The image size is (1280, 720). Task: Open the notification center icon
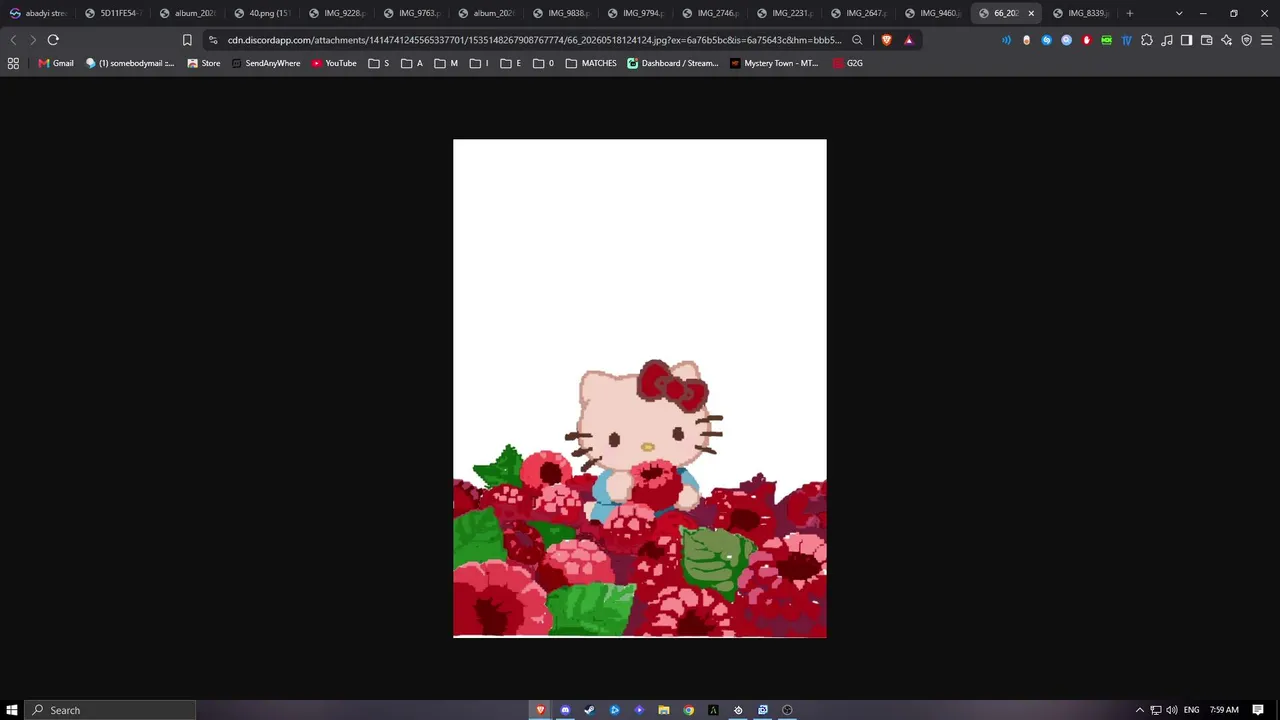click(1258, 710)
